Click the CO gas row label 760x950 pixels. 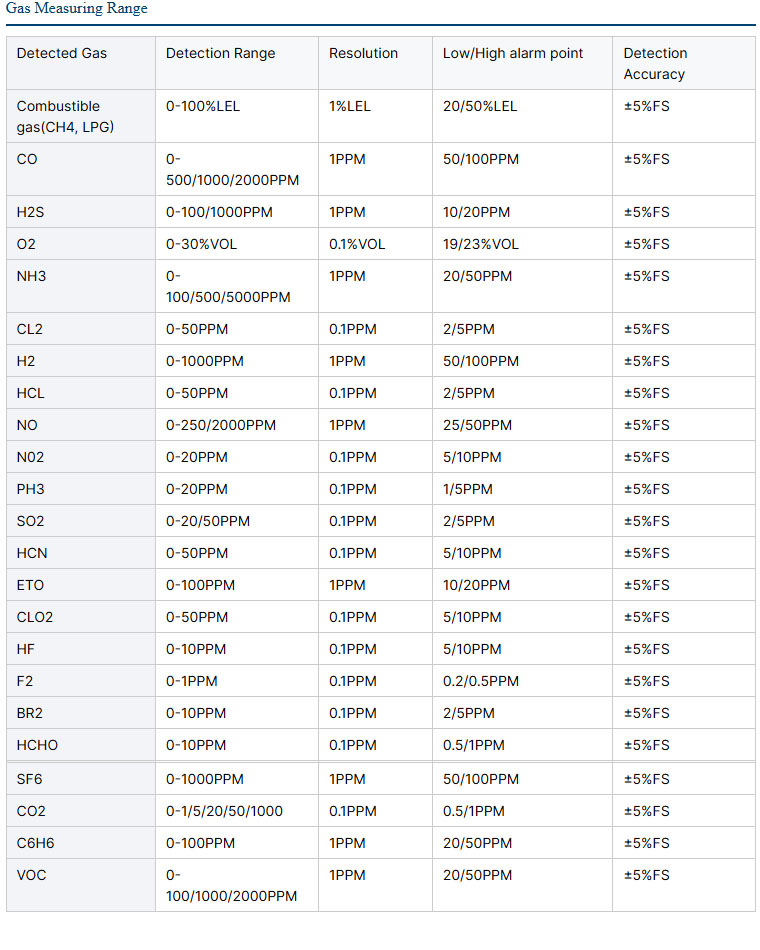27,159
